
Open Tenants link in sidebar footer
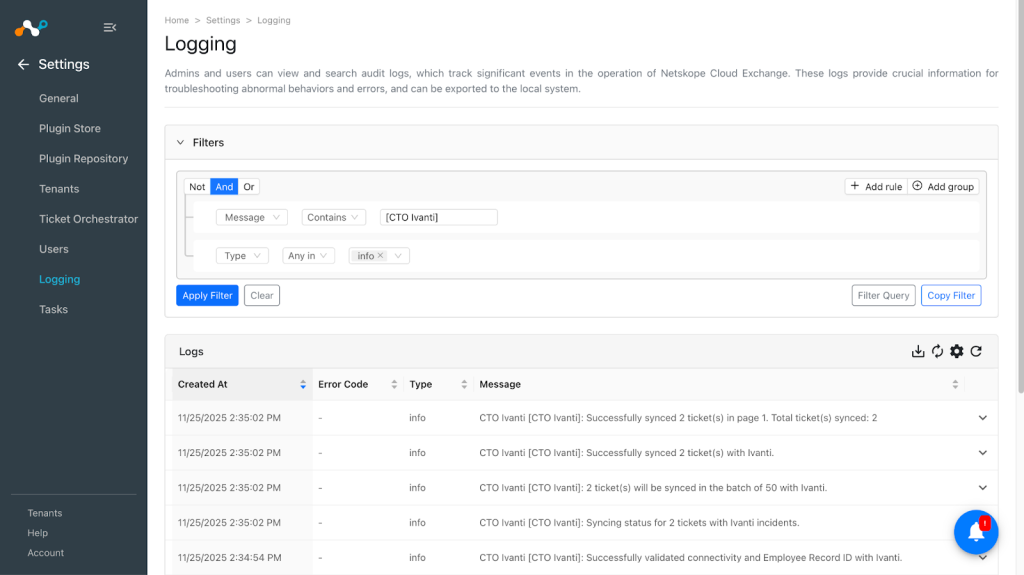[44, 514]
